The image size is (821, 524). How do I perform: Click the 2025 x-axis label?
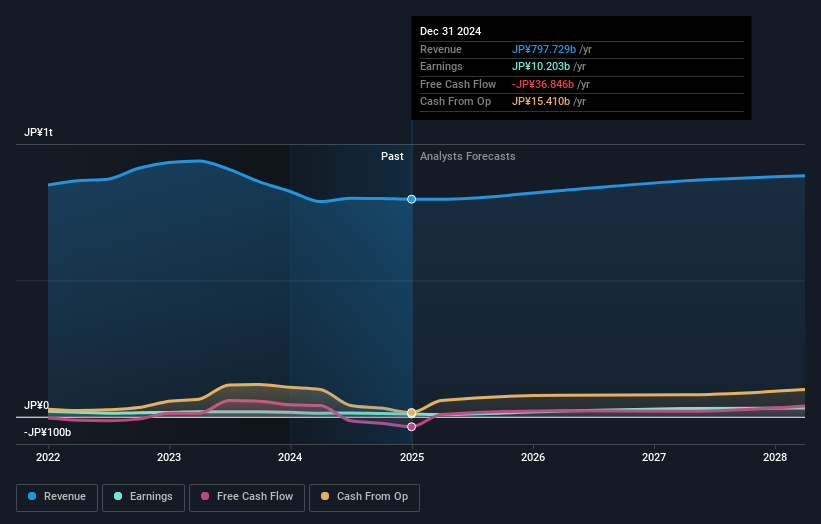[x=412, y=457]
